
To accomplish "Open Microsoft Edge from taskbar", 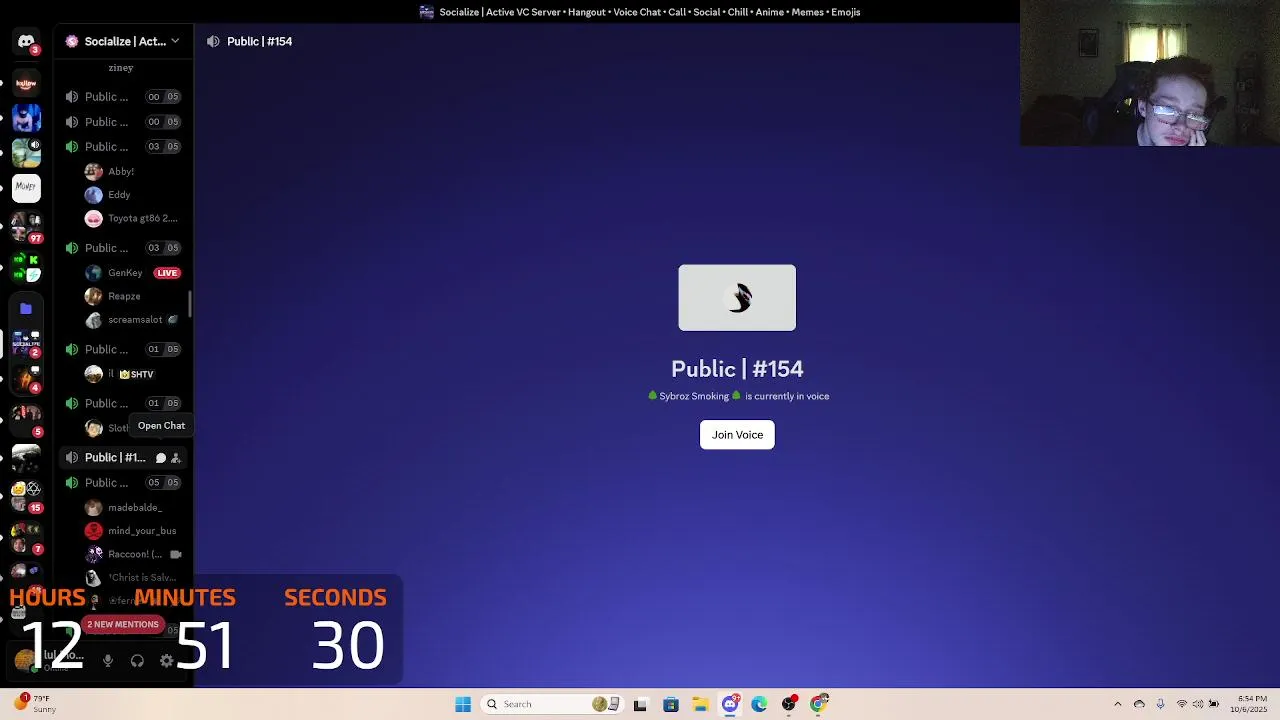I will [x=759, y=704].
